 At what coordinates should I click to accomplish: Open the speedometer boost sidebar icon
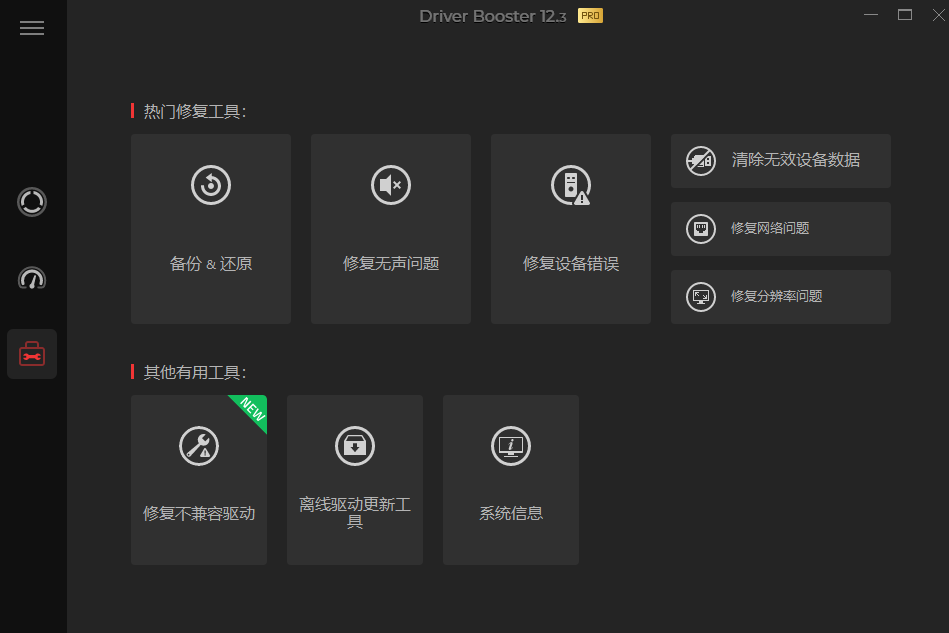[x=32, y=278]
